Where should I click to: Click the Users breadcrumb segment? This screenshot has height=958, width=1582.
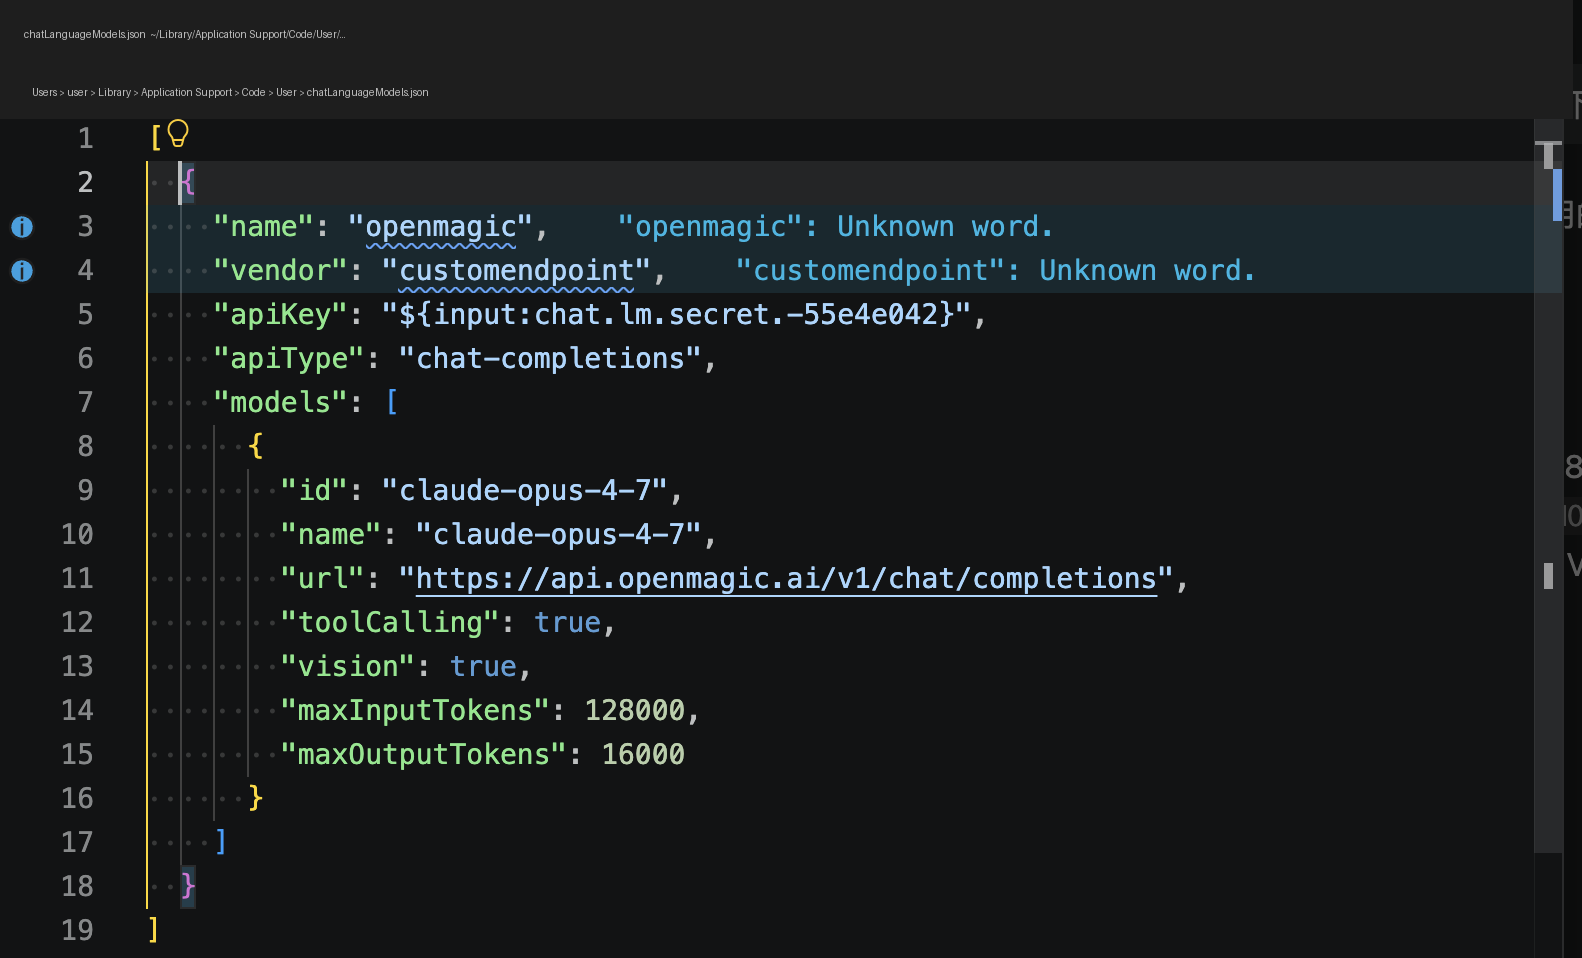click(44, 92)
